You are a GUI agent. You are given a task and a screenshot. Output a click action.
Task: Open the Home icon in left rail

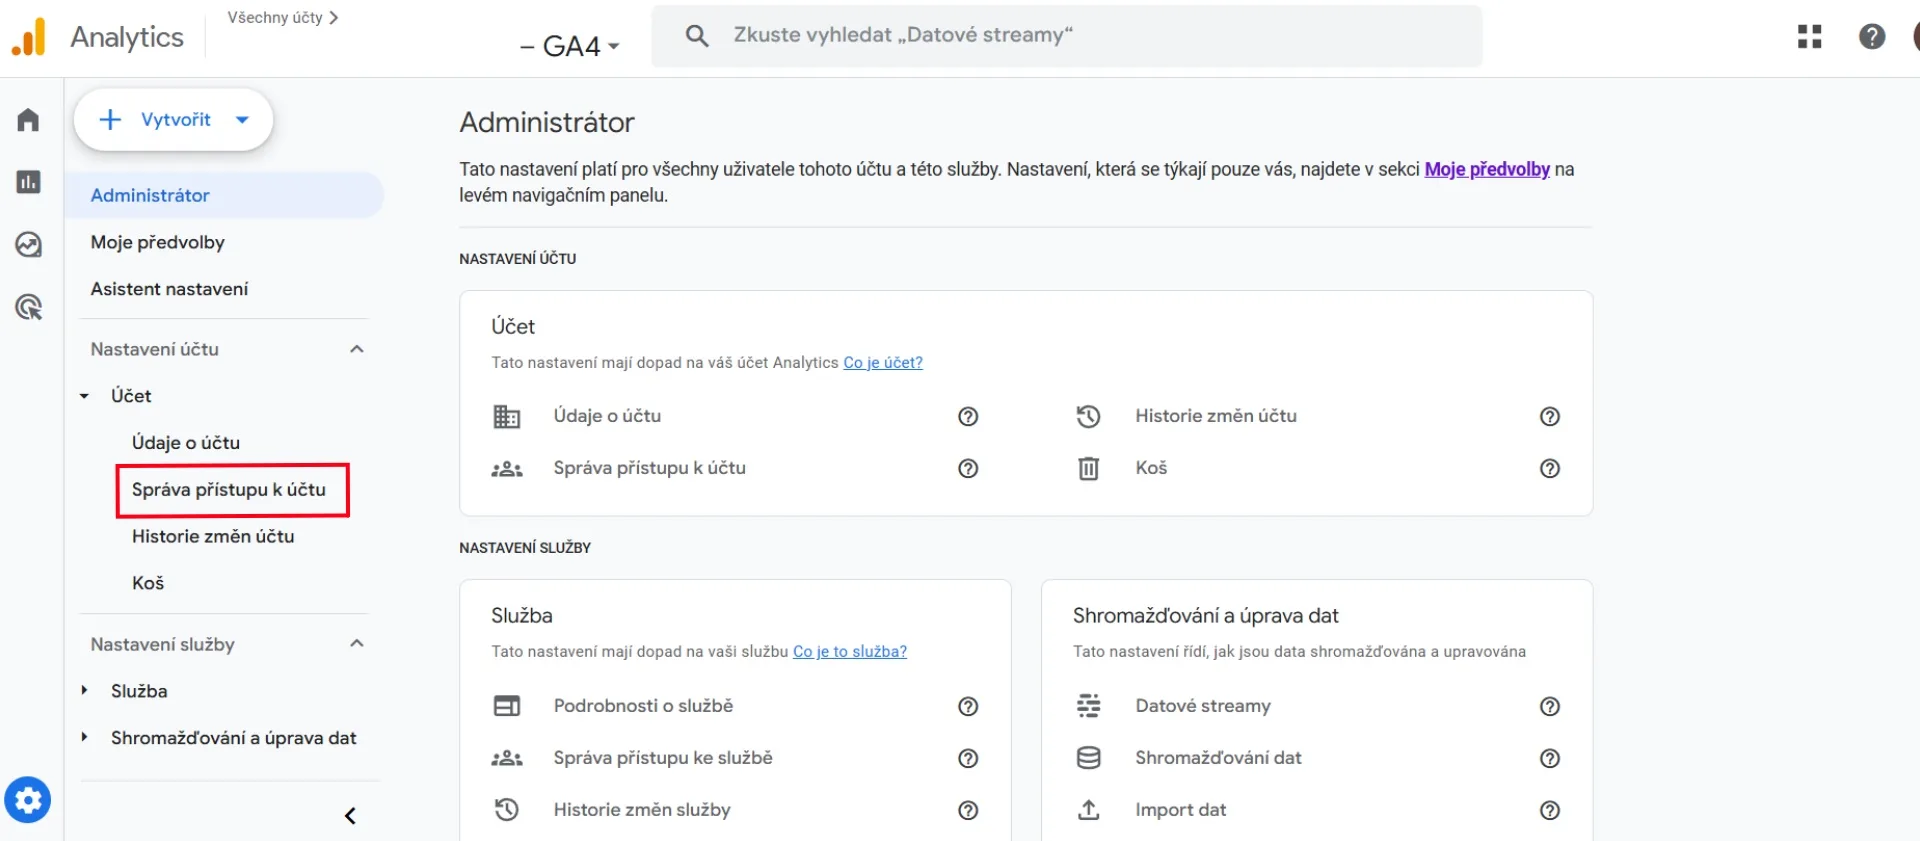[x=28, y=121]
